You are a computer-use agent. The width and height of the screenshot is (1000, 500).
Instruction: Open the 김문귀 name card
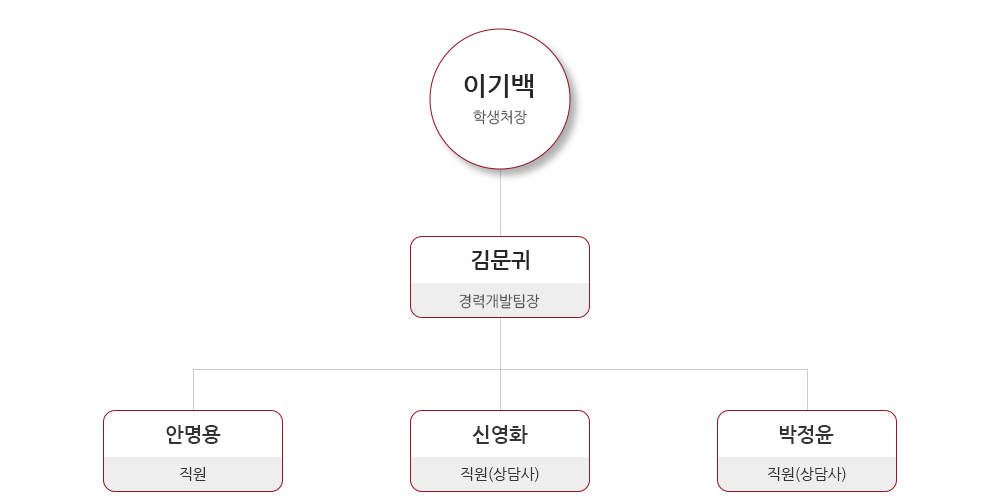coord(500,261)
